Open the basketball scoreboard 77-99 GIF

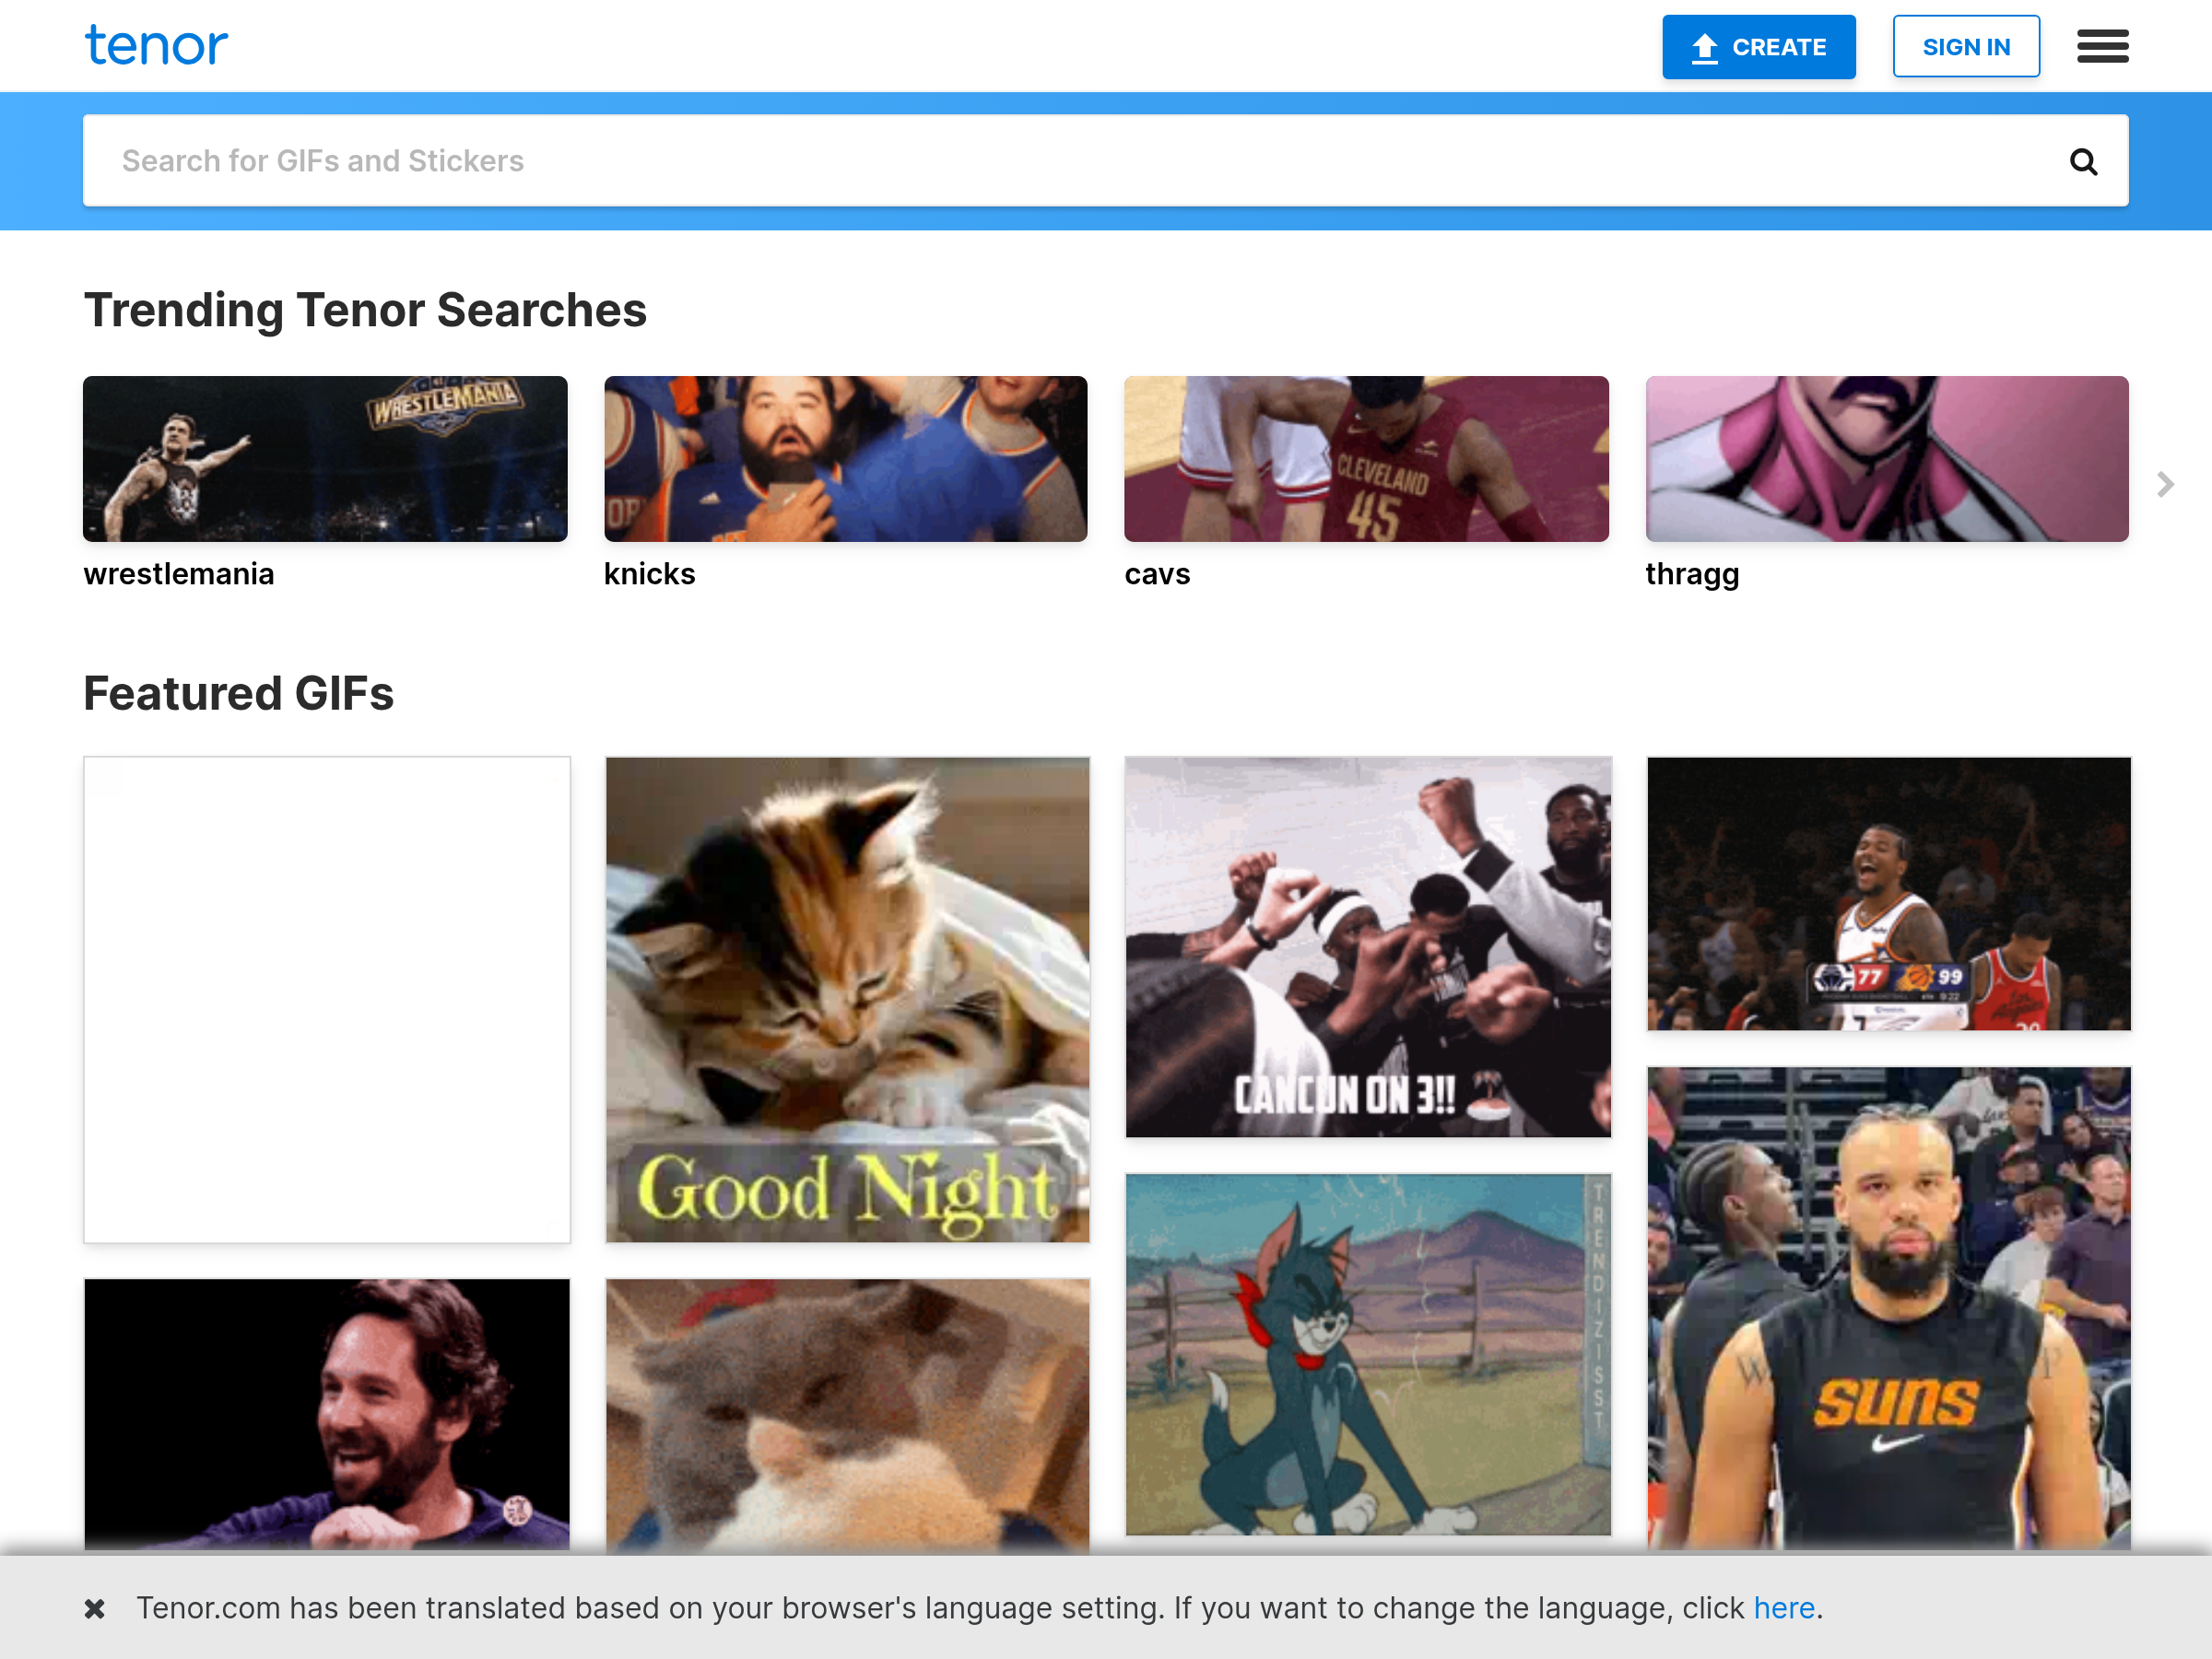tap(1888, 894)
